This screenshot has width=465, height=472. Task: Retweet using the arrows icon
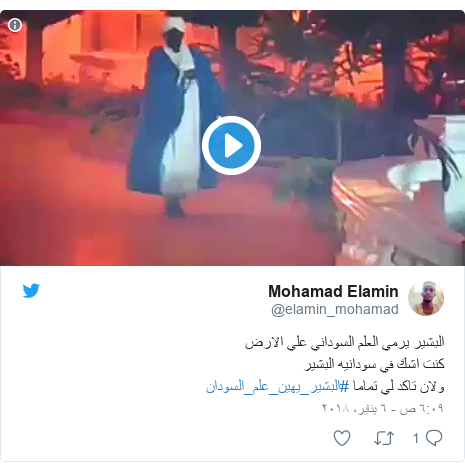(384, 438)
